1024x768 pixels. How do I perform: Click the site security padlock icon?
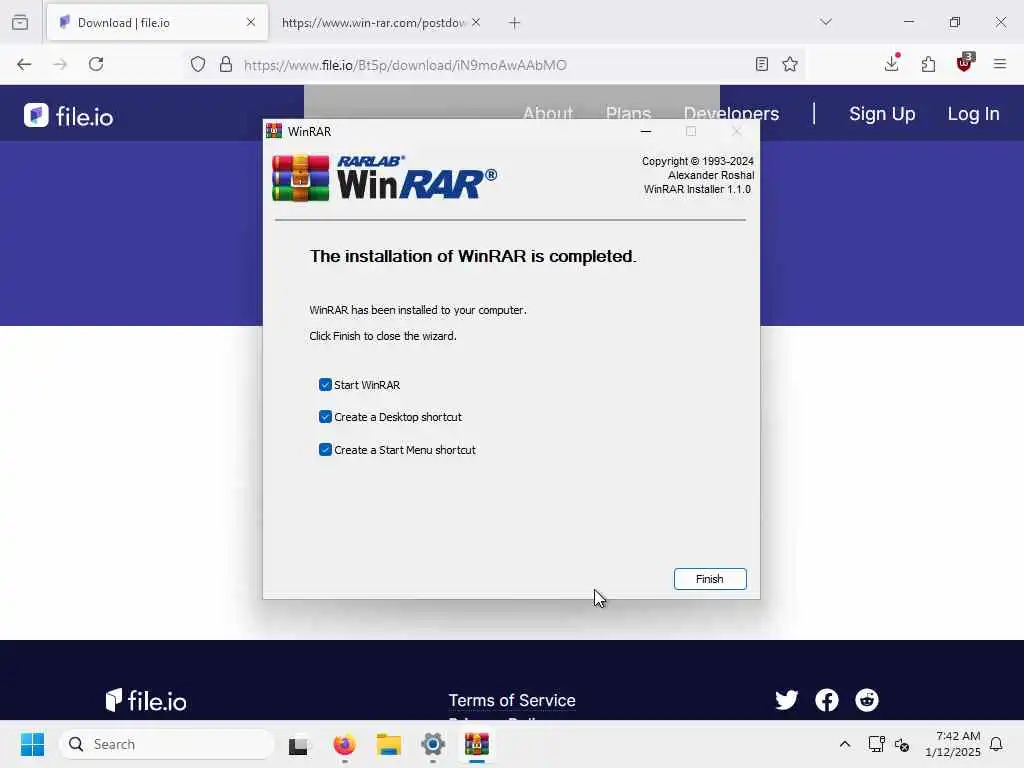226,64
